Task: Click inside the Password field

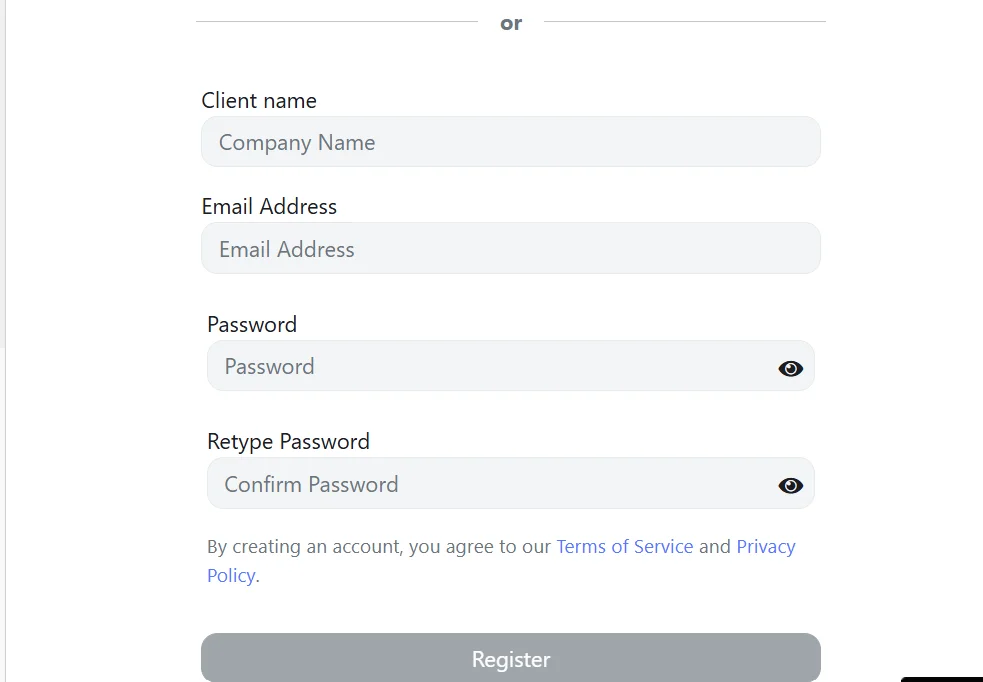Action: pos(450,366)
